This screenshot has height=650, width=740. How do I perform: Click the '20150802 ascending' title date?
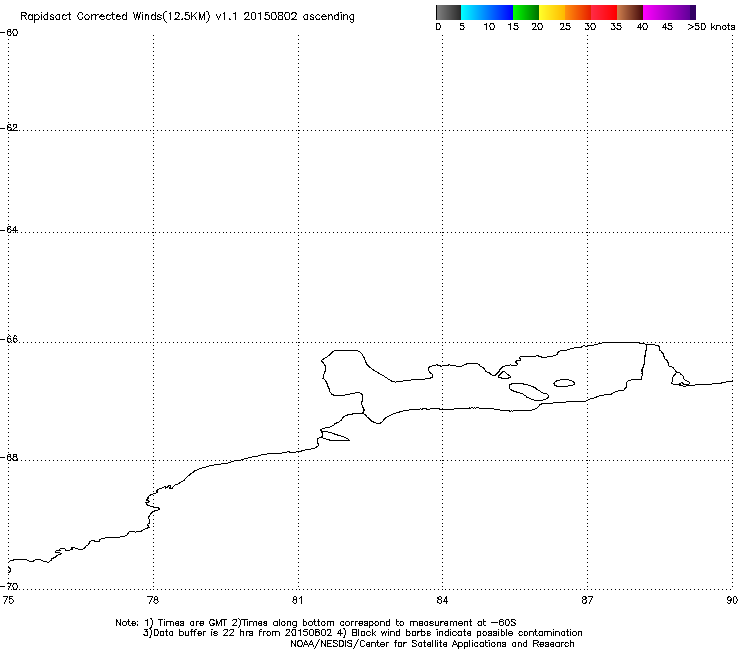click(x=299, y=17)
